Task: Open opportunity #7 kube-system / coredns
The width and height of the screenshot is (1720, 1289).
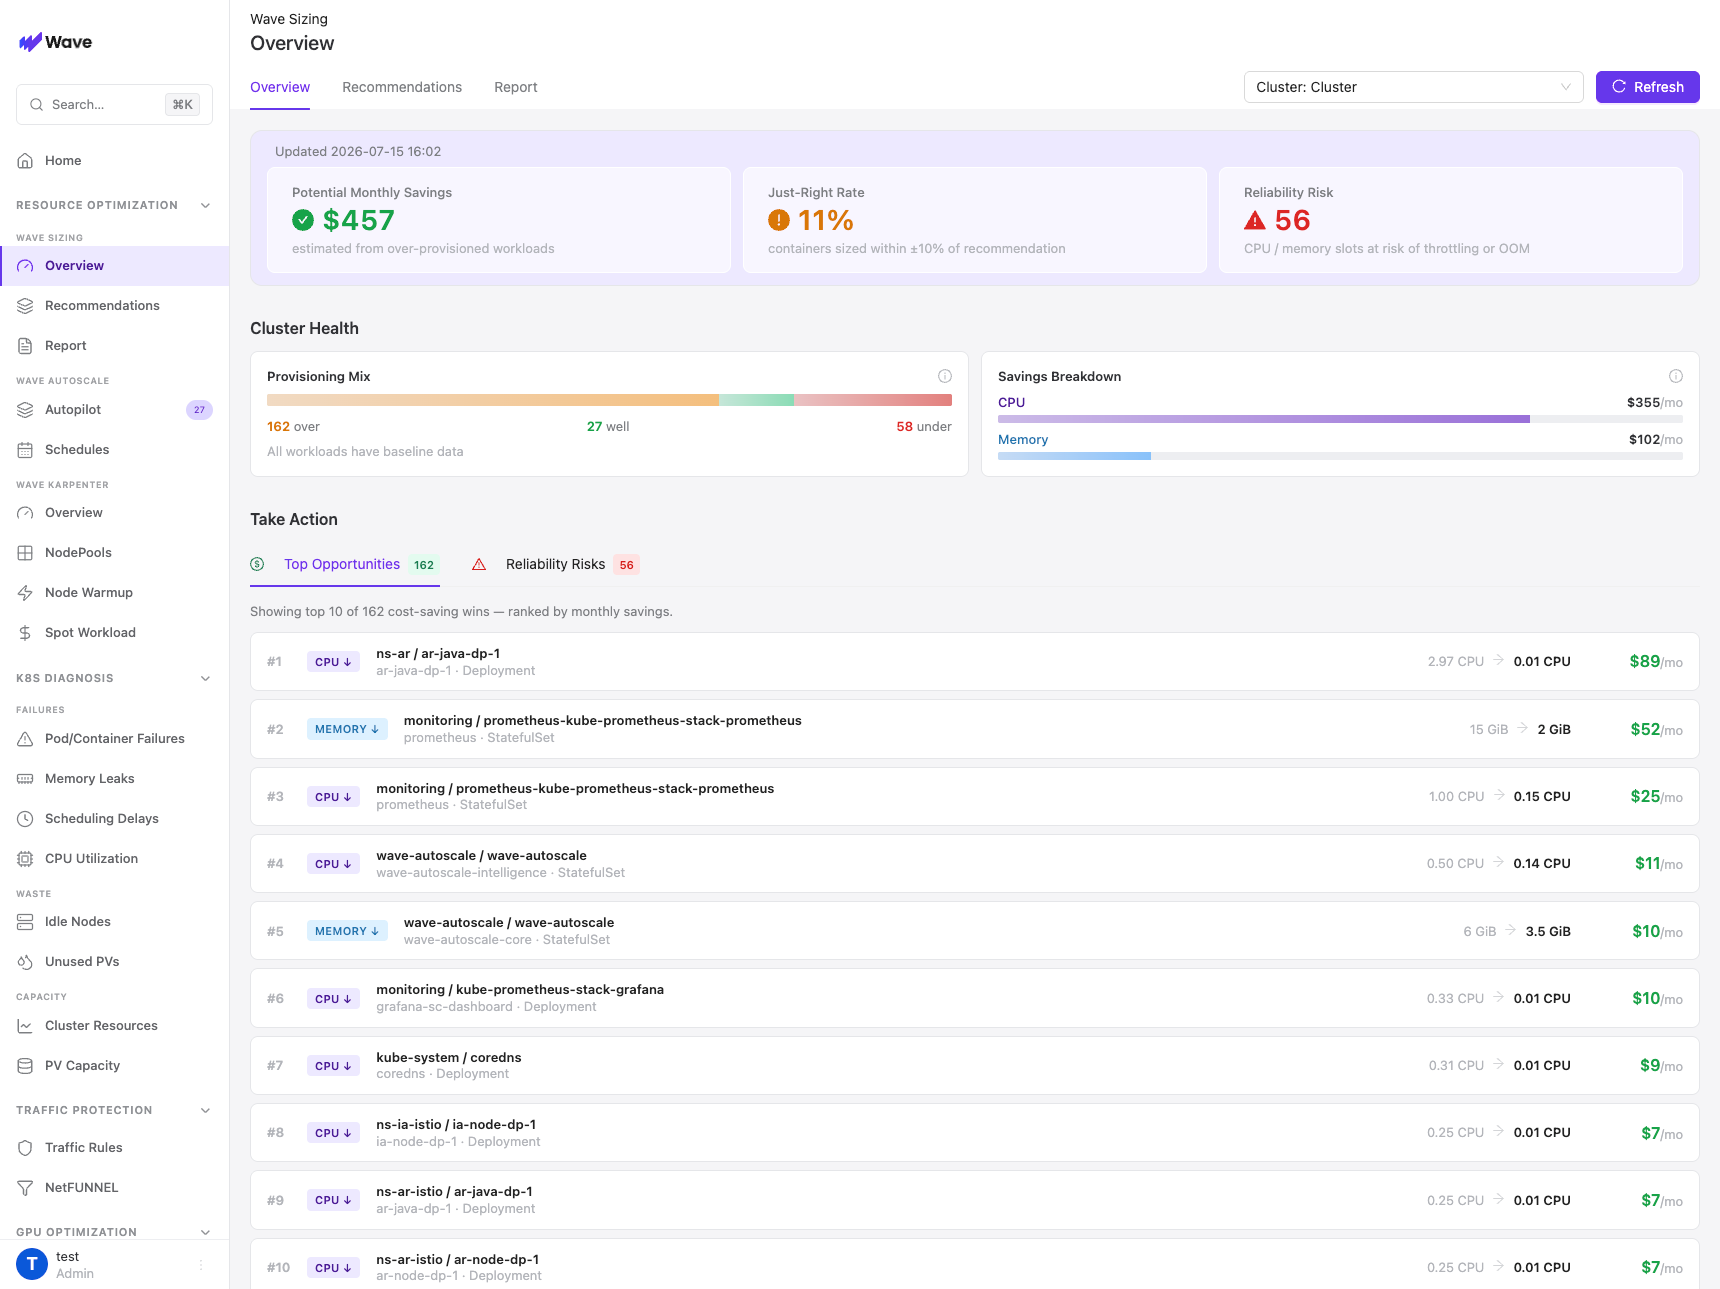Action: tap(974, 1065)
